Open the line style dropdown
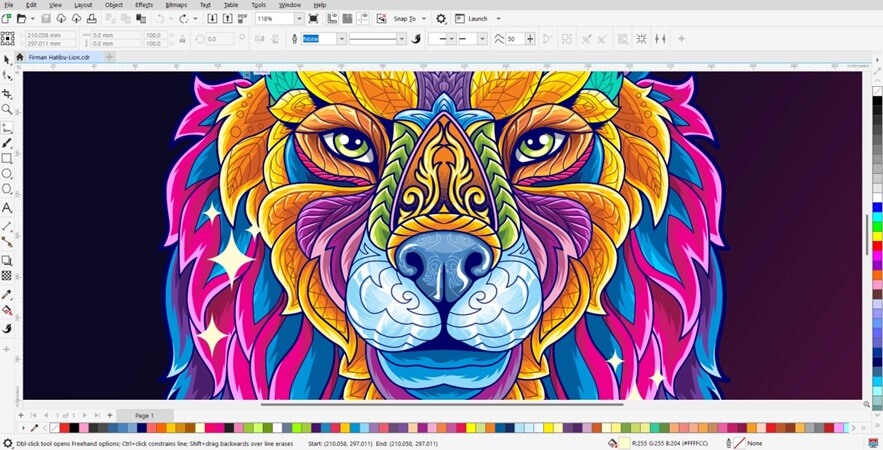This screenshot has height=450, width=883. [402, 39]
